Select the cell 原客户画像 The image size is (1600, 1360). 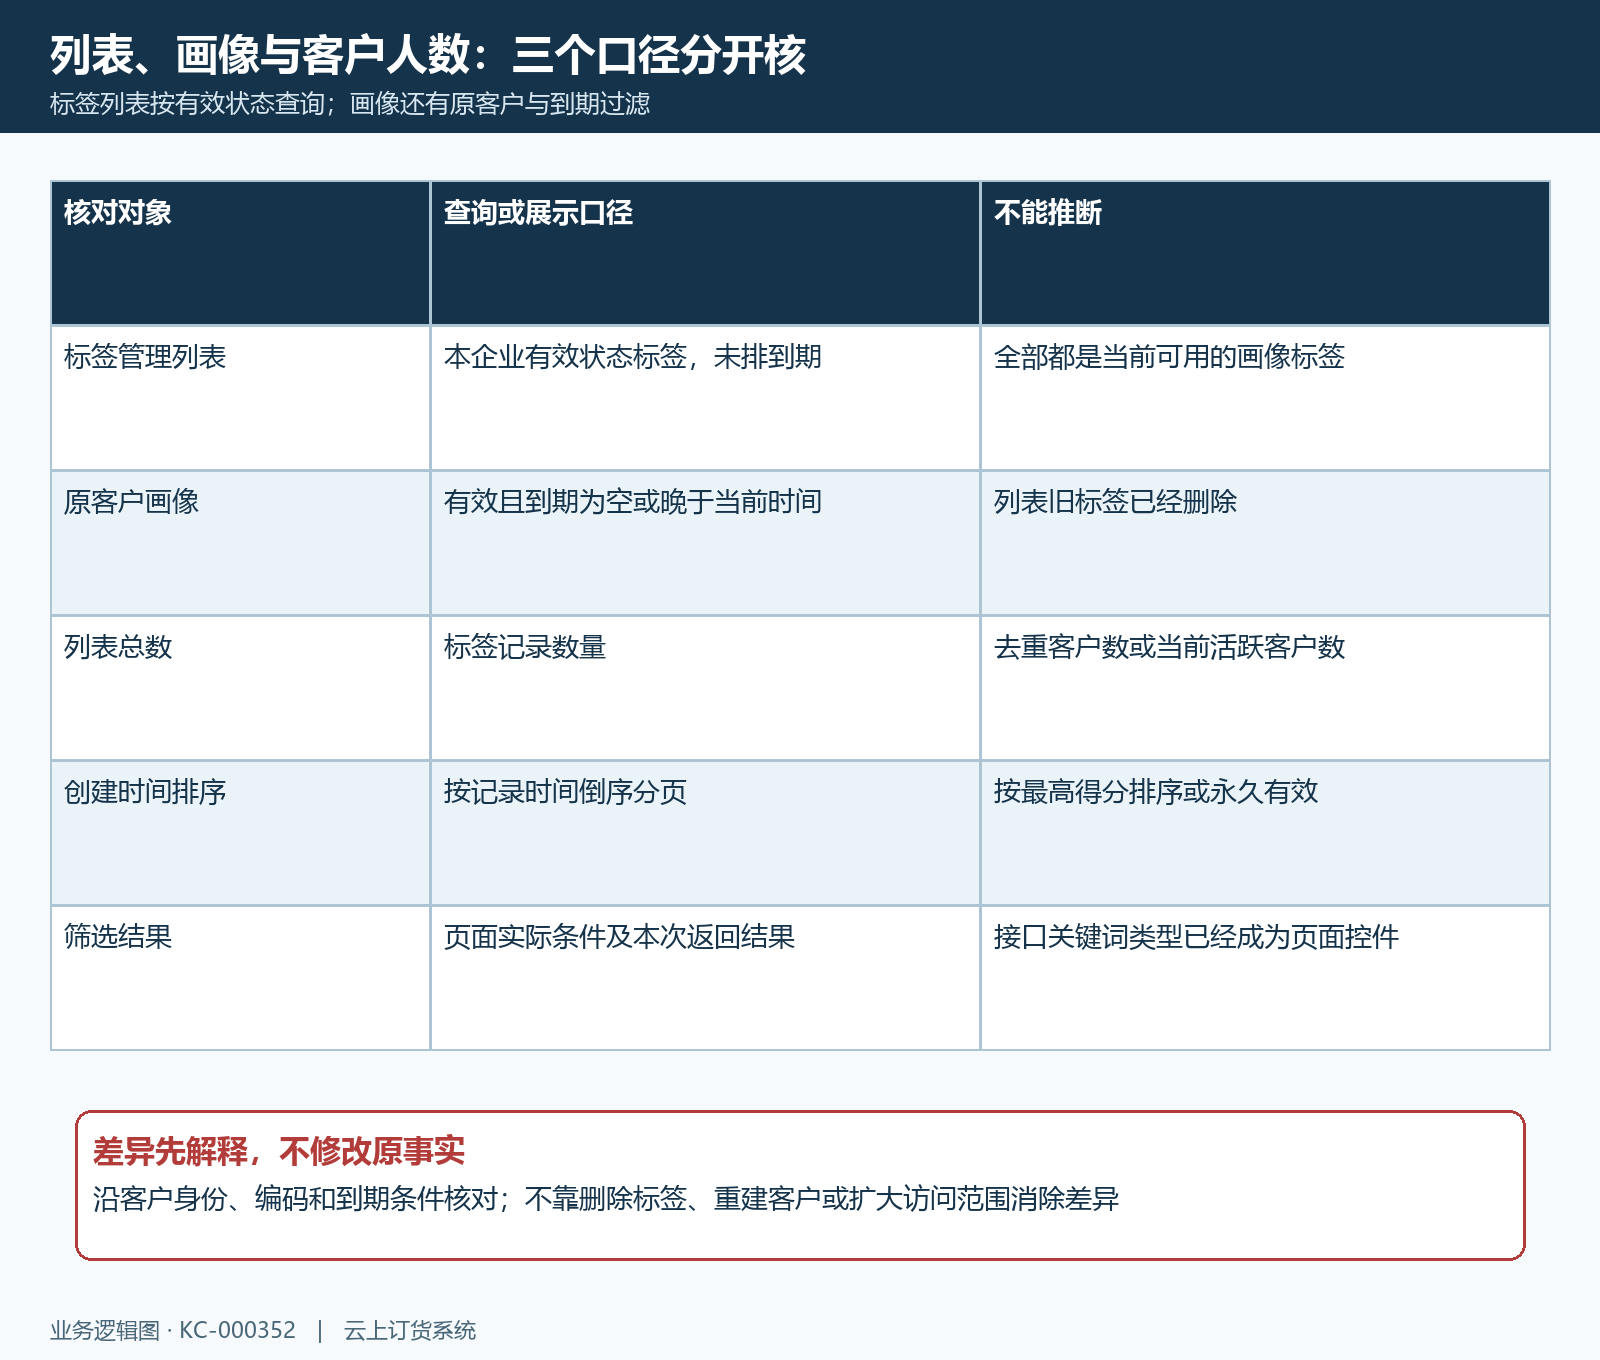pyautogui.click(x=241, y=543)
